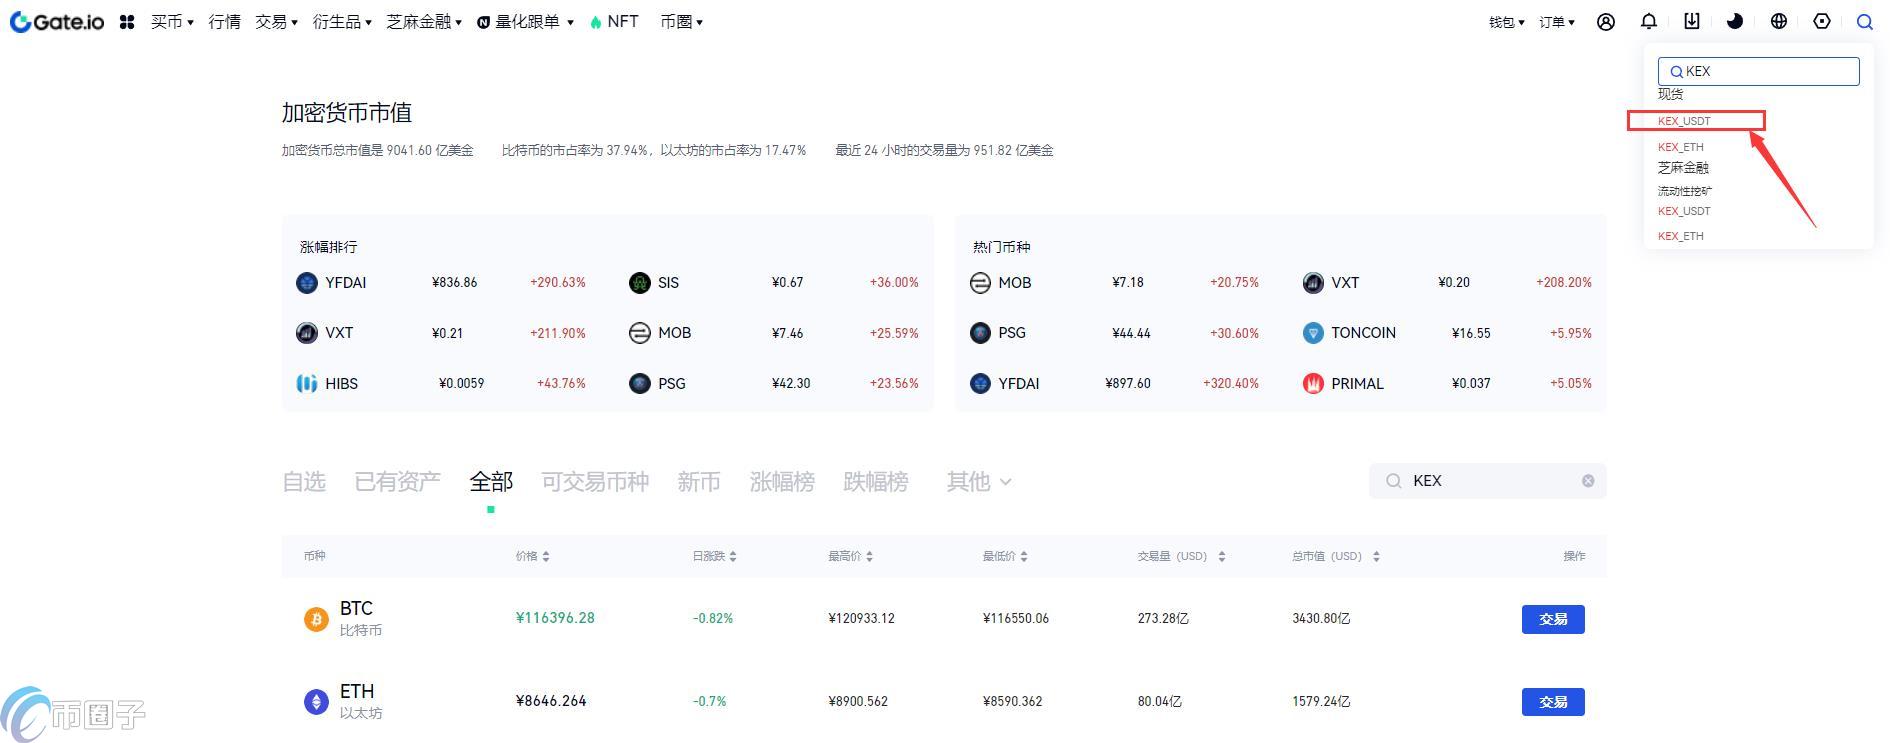Select KEX_ETH under 流动性挖矿
This screenshot has width=1890, height=743.
click(1681, 236)
